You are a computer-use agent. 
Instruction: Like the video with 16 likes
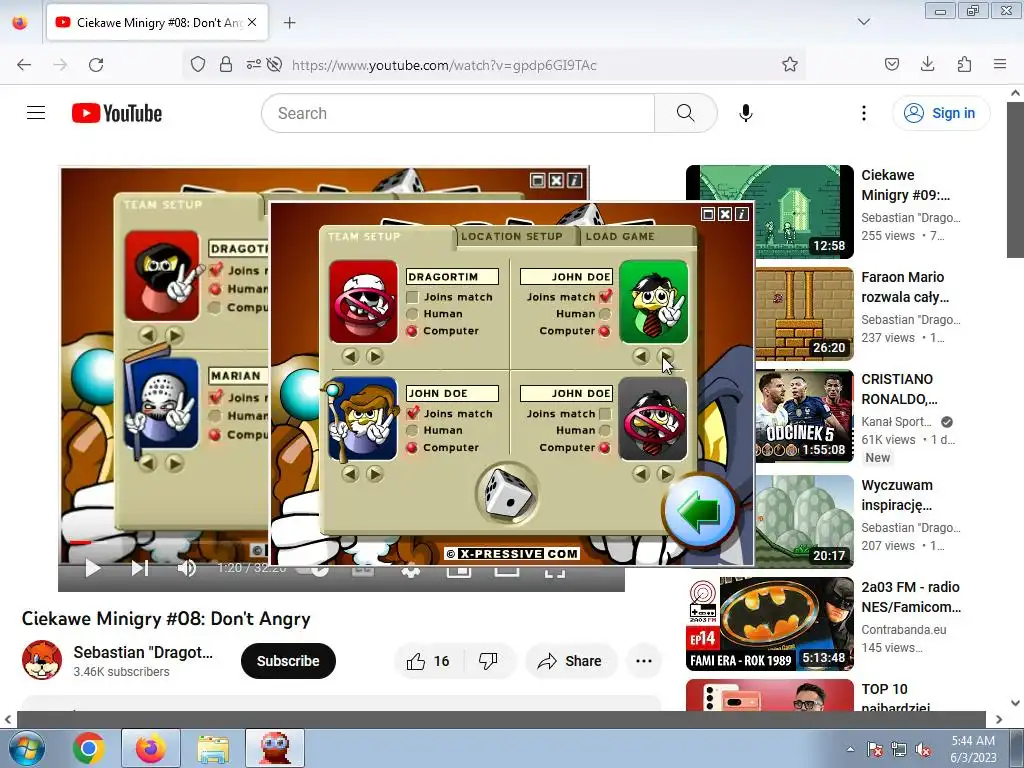[x=428, y=661]
